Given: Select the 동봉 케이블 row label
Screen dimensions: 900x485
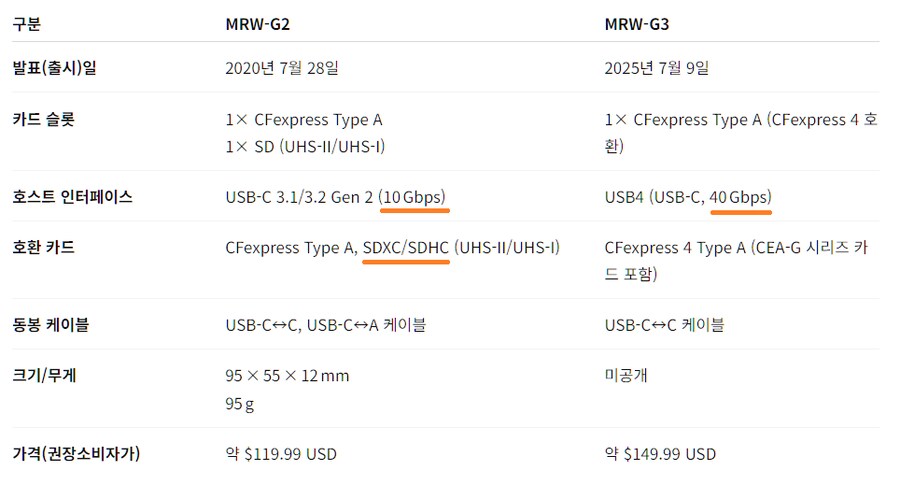Looking at the screenshot, I should (x=48, y=324).
